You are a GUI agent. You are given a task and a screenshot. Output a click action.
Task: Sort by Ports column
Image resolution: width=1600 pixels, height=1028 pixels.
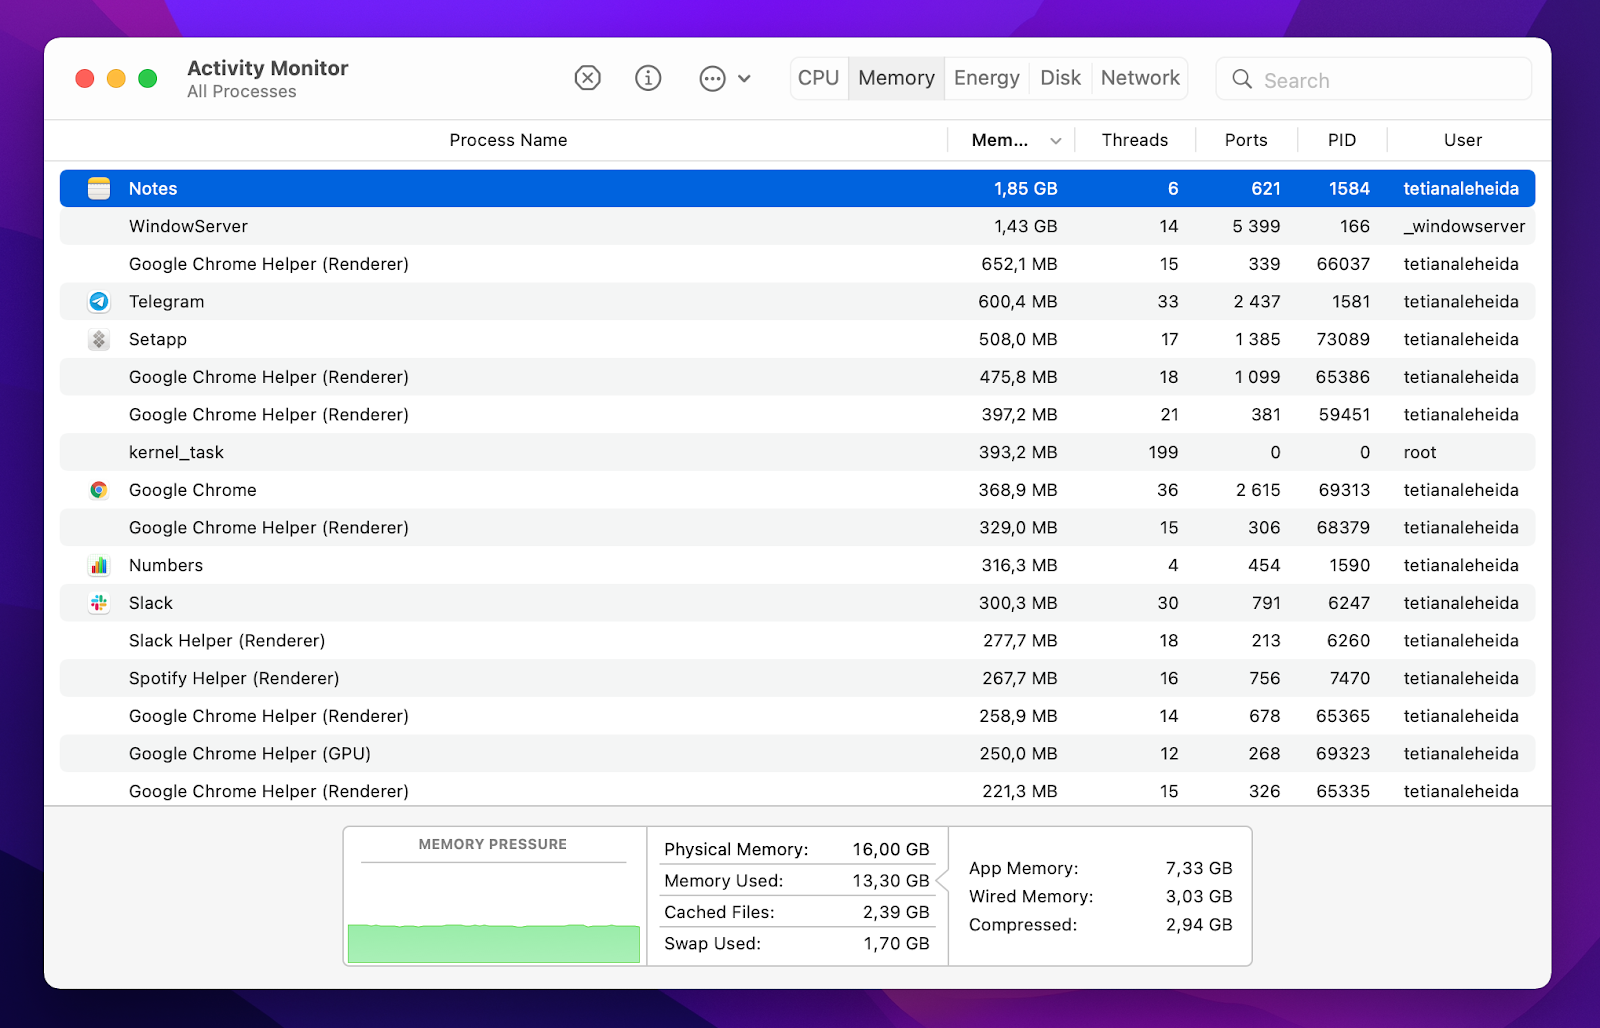1246,140
